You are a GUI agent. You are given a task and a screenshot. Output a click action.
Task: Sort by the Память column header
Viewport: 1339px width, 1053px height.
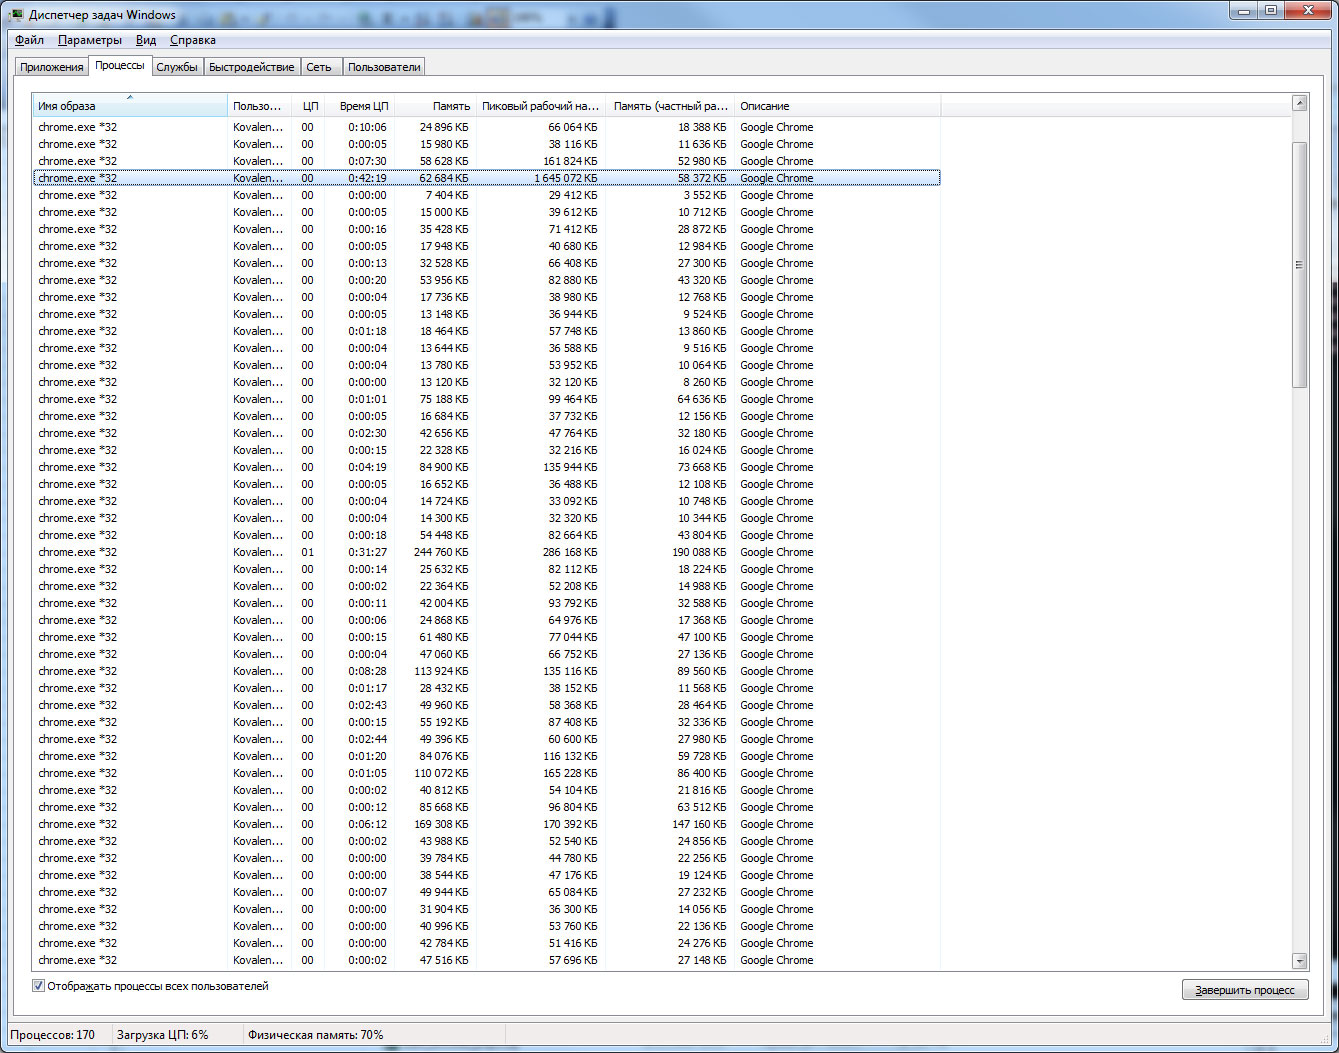pos(436,106)
